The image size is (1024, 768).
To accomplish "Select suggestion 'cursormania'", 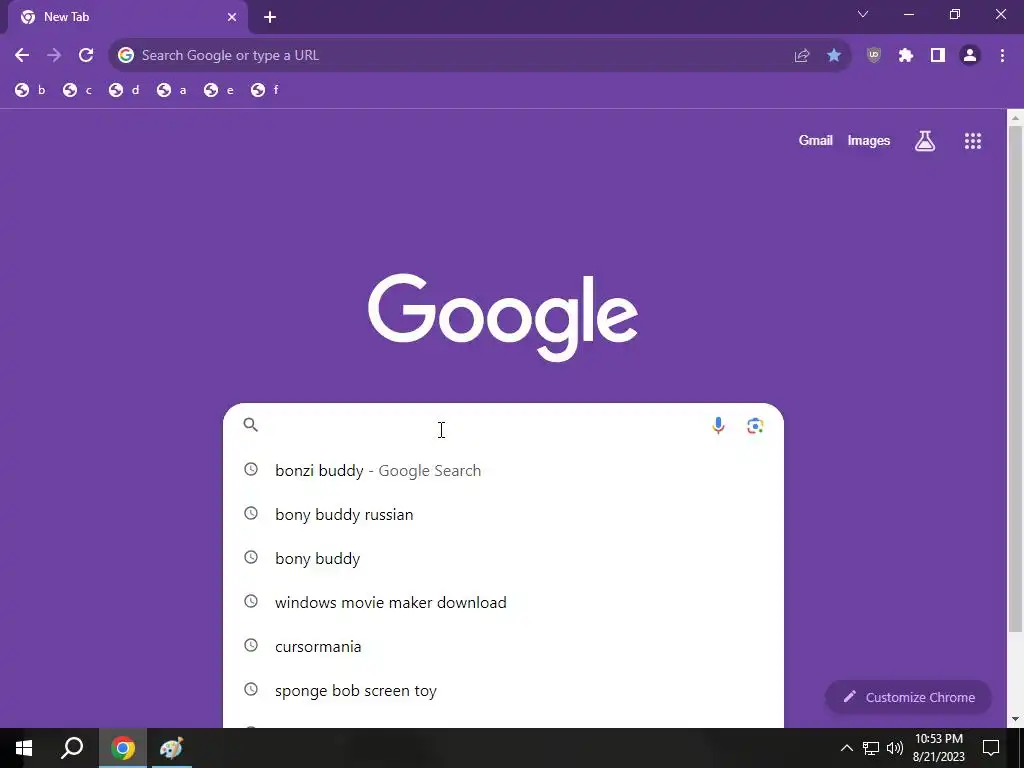I will pyautogui.click(x=503, y=647).
